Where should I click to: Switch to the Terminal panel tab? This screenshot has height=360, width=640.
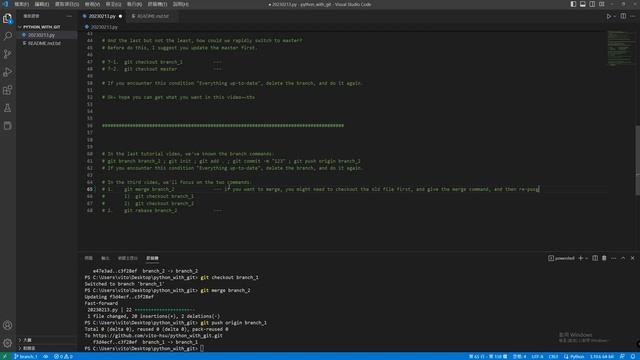pos(152,258)
